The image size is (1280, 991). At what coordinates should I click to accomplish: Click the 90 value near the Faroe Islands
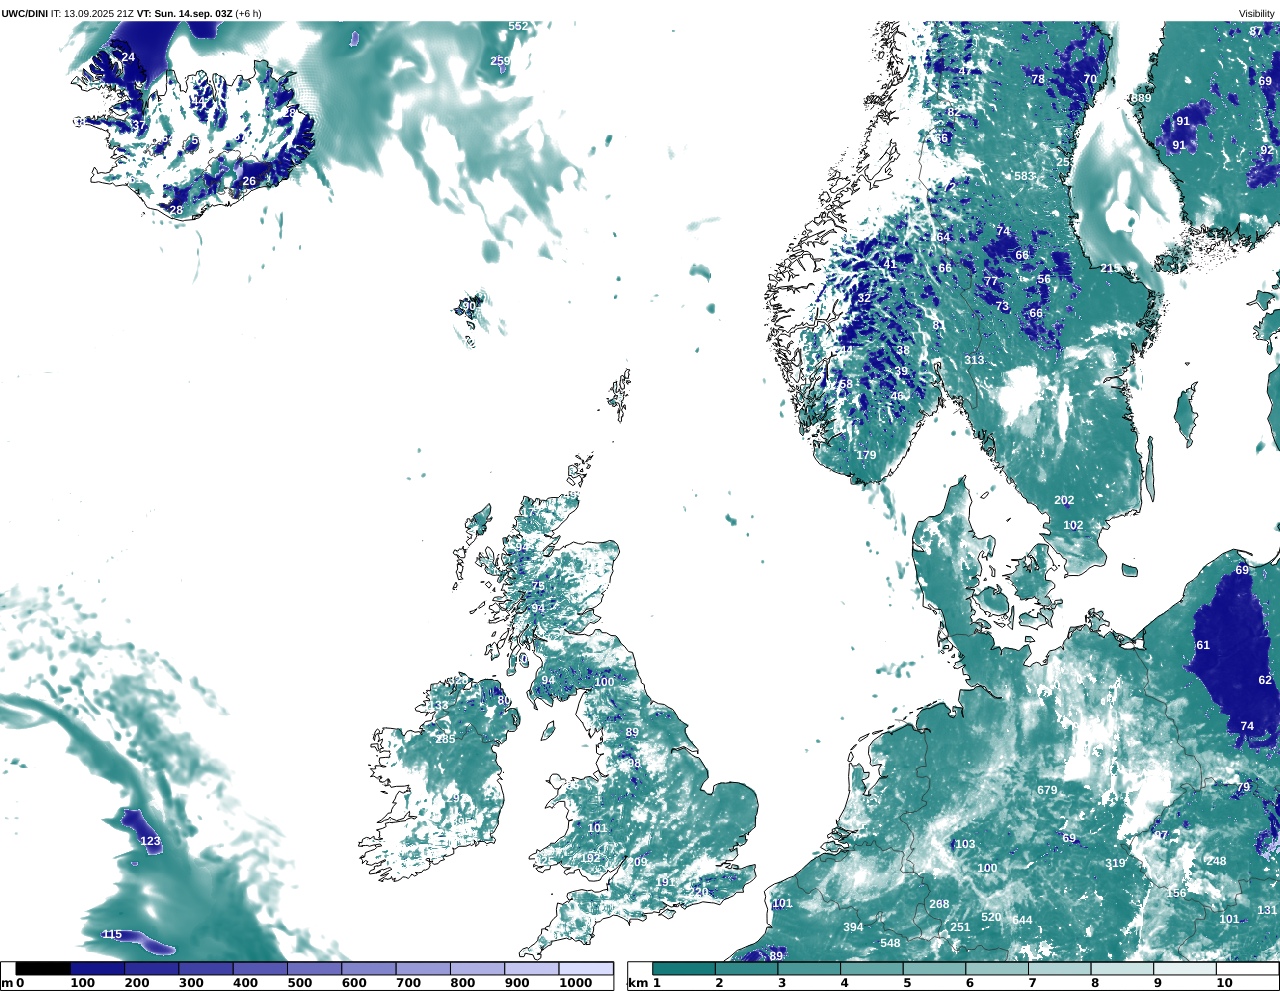pyautogui.click(x=469, y=306)
